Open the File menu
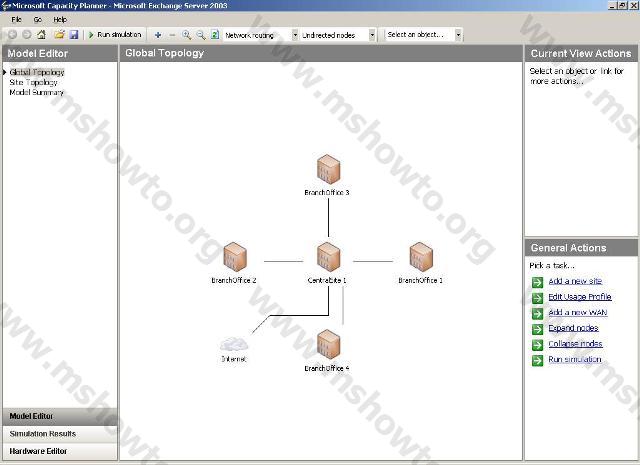This screenshot has width=640, height=465. click(x=16, y=19)
